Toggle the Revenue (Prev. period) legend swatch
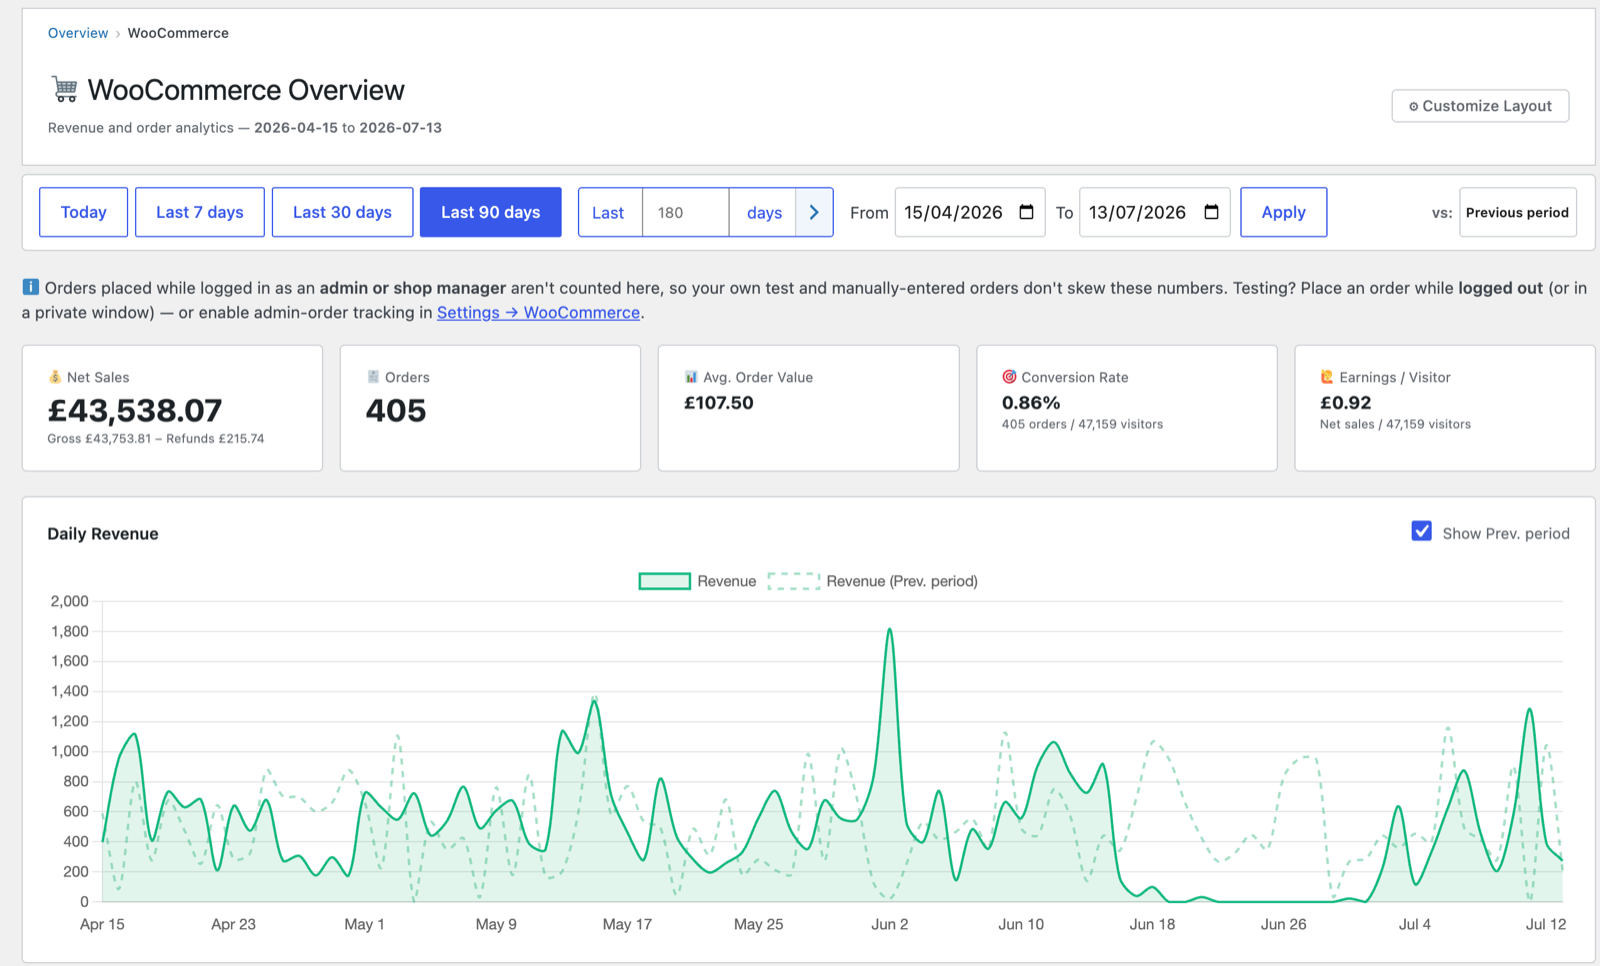This screenshot has height=966, width=1600. click(x=794, y=581)
